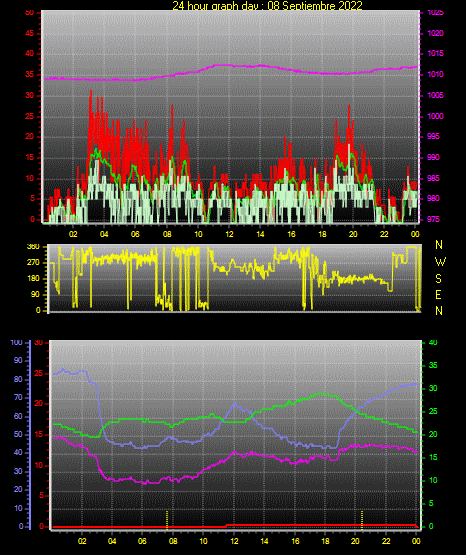The width and height of the screenshot is (466, 555).
Task: Select the 995 pressure scale label
Action: tap(433, 136)
